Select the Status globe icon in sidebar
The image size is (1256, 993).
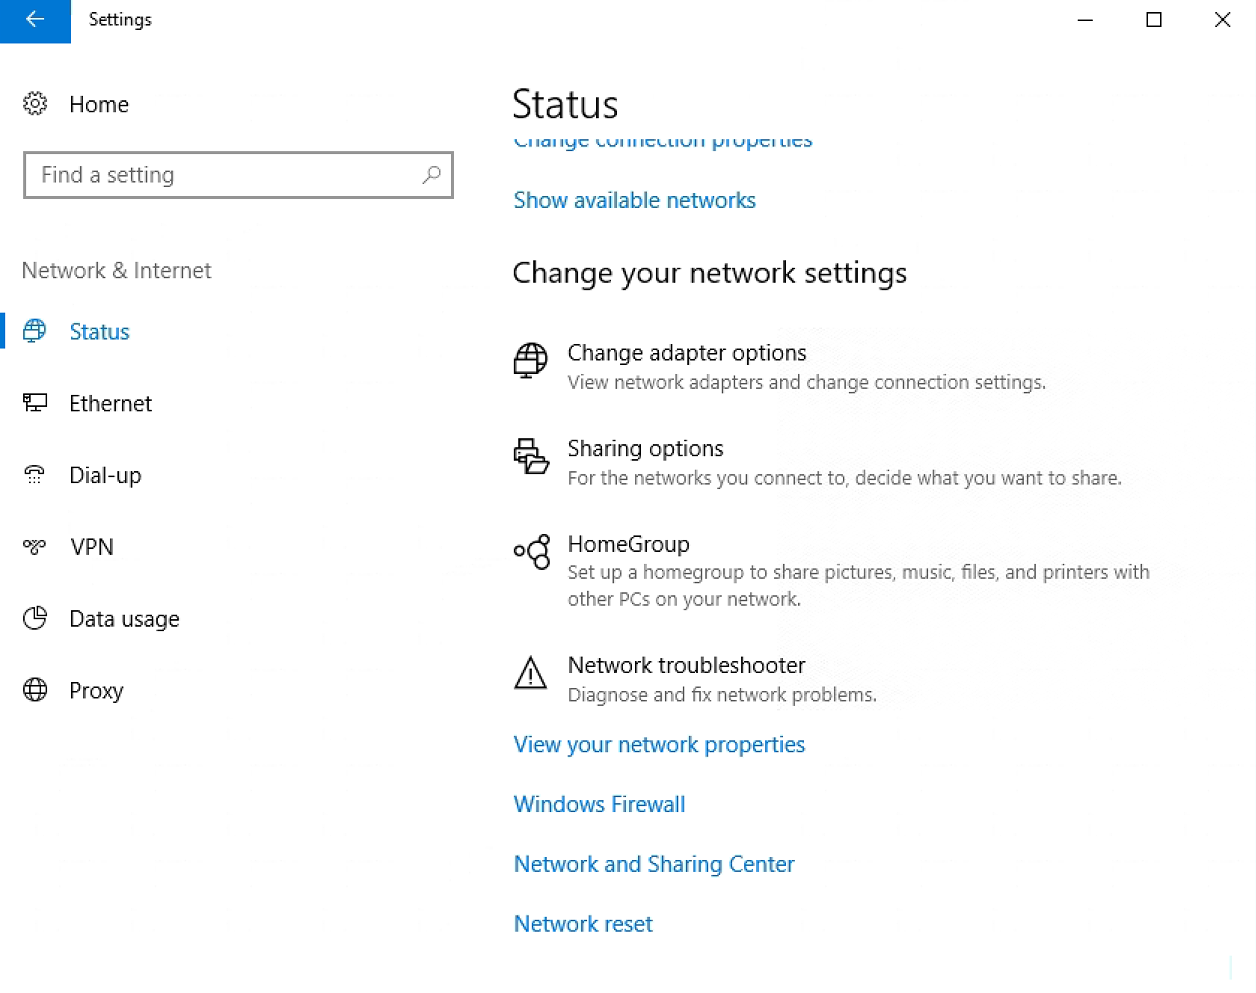tap(35, 331)
